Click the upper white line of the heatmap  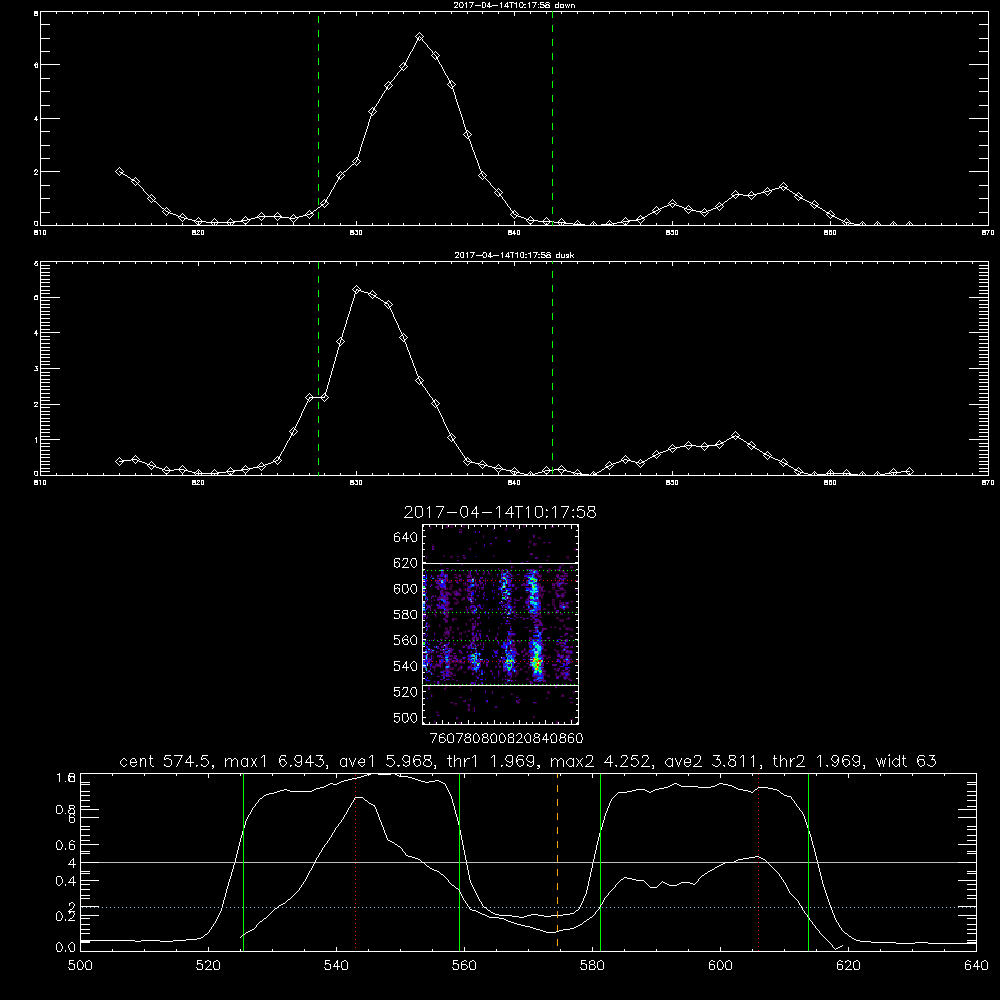[x=501, y=563]
